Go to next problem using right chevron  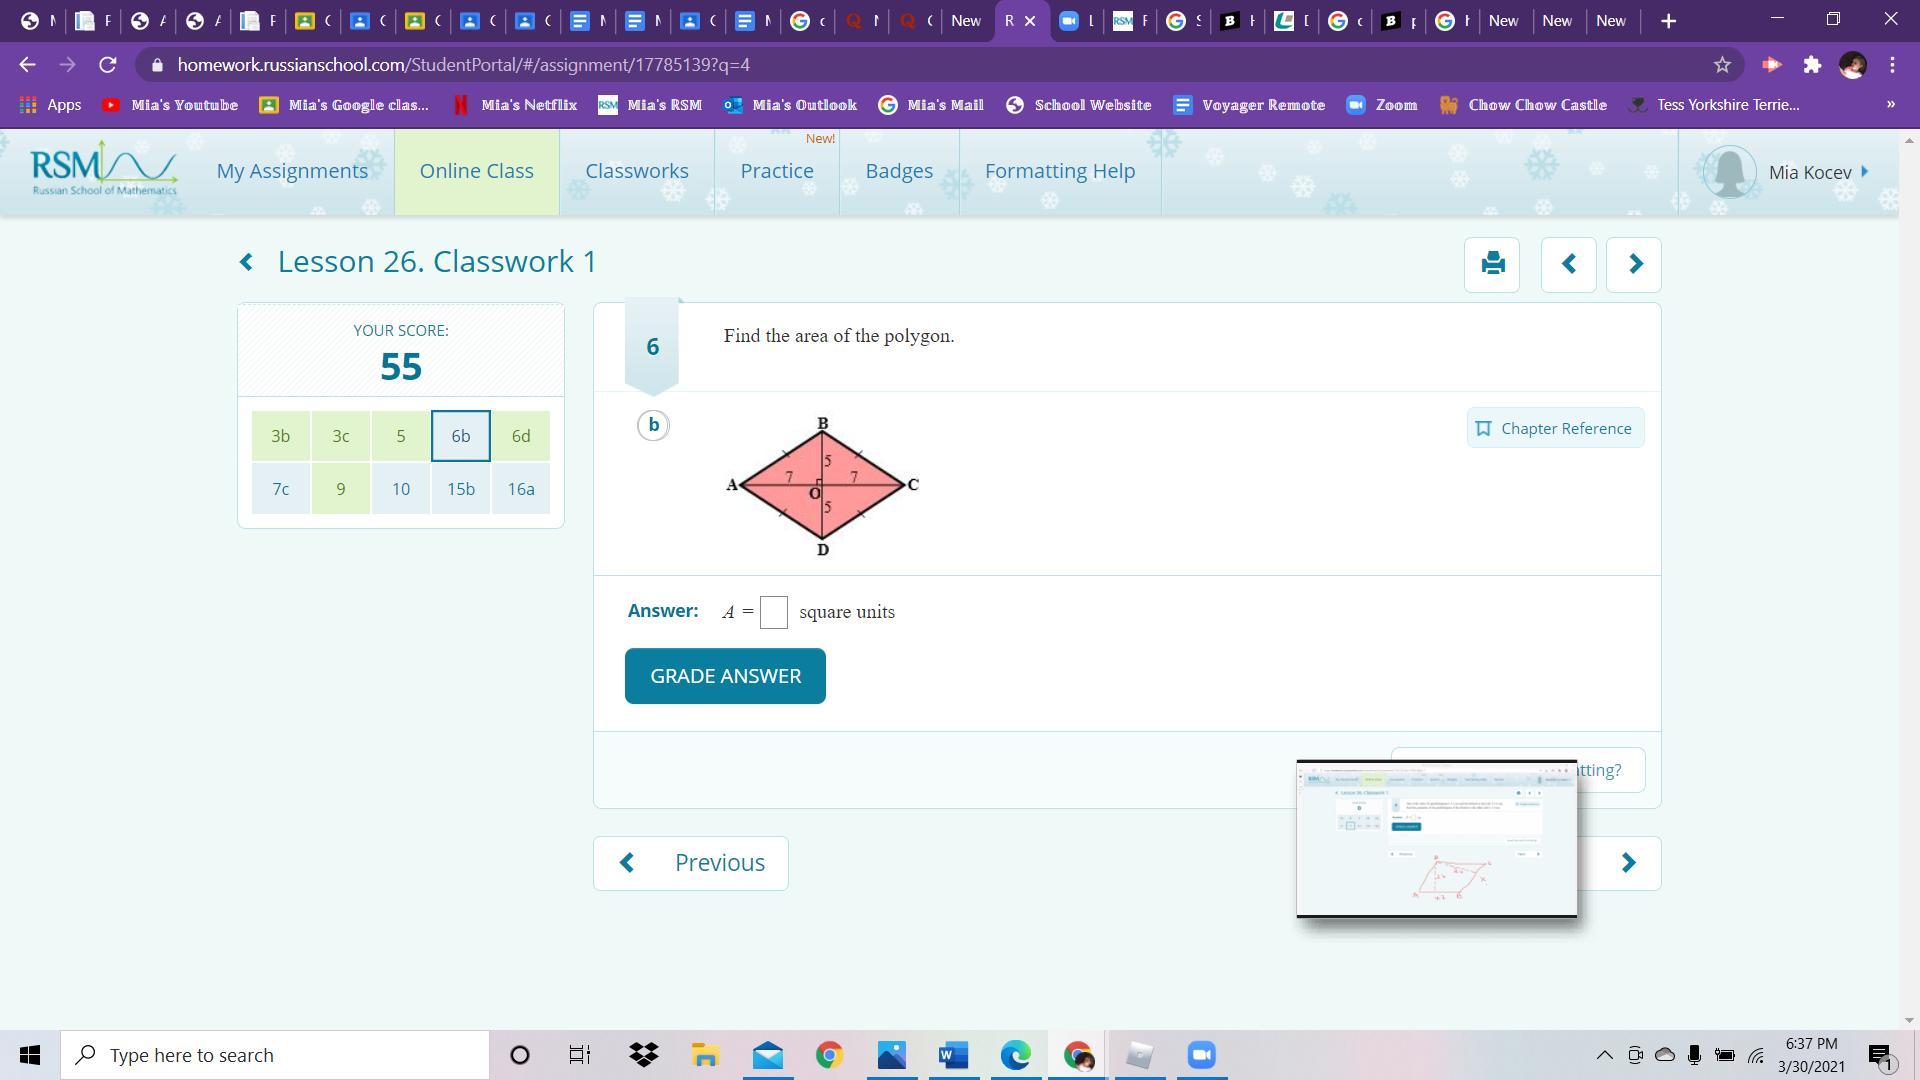[x=1634, y=264]
